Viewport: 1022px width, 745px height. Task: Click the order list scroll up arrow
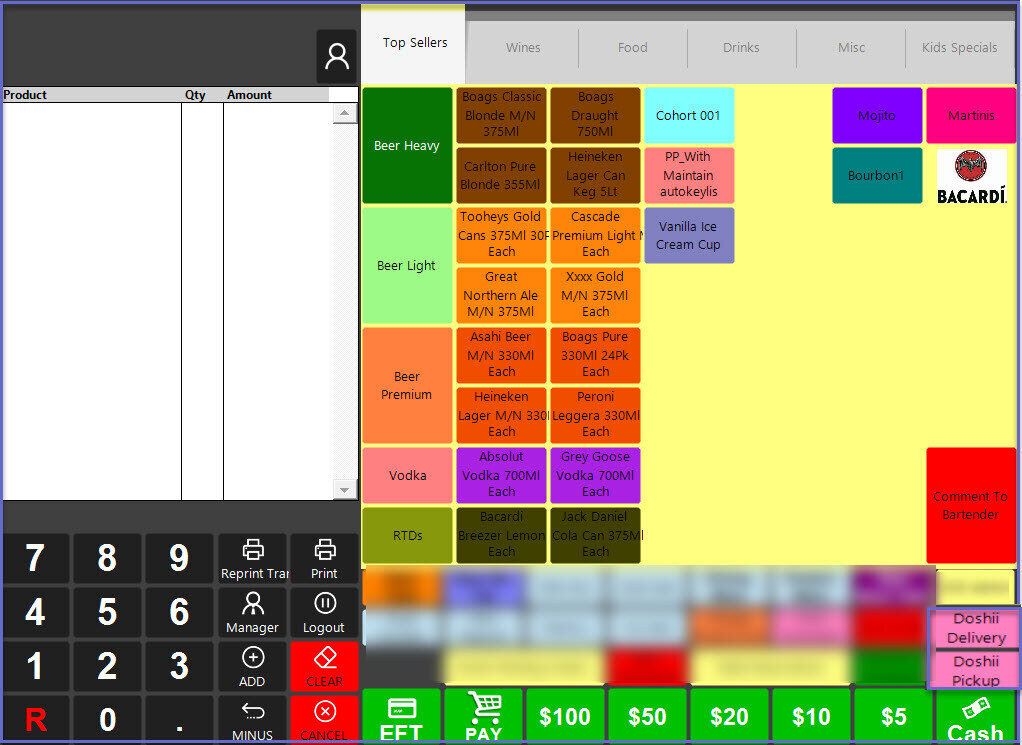(345, 113)
